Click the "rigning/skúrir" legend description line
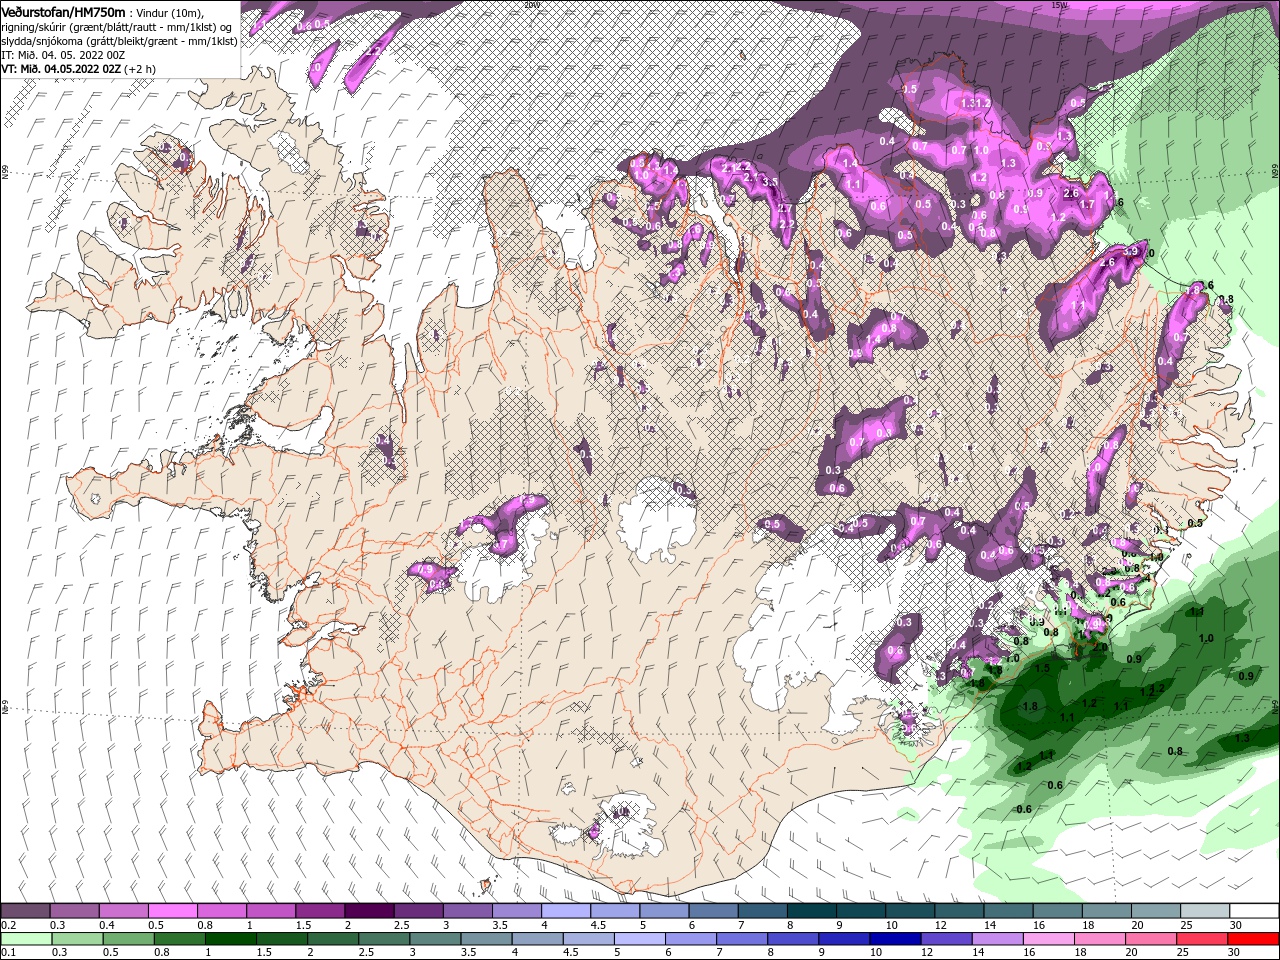Screen dimensions: 1280x960 116,28
